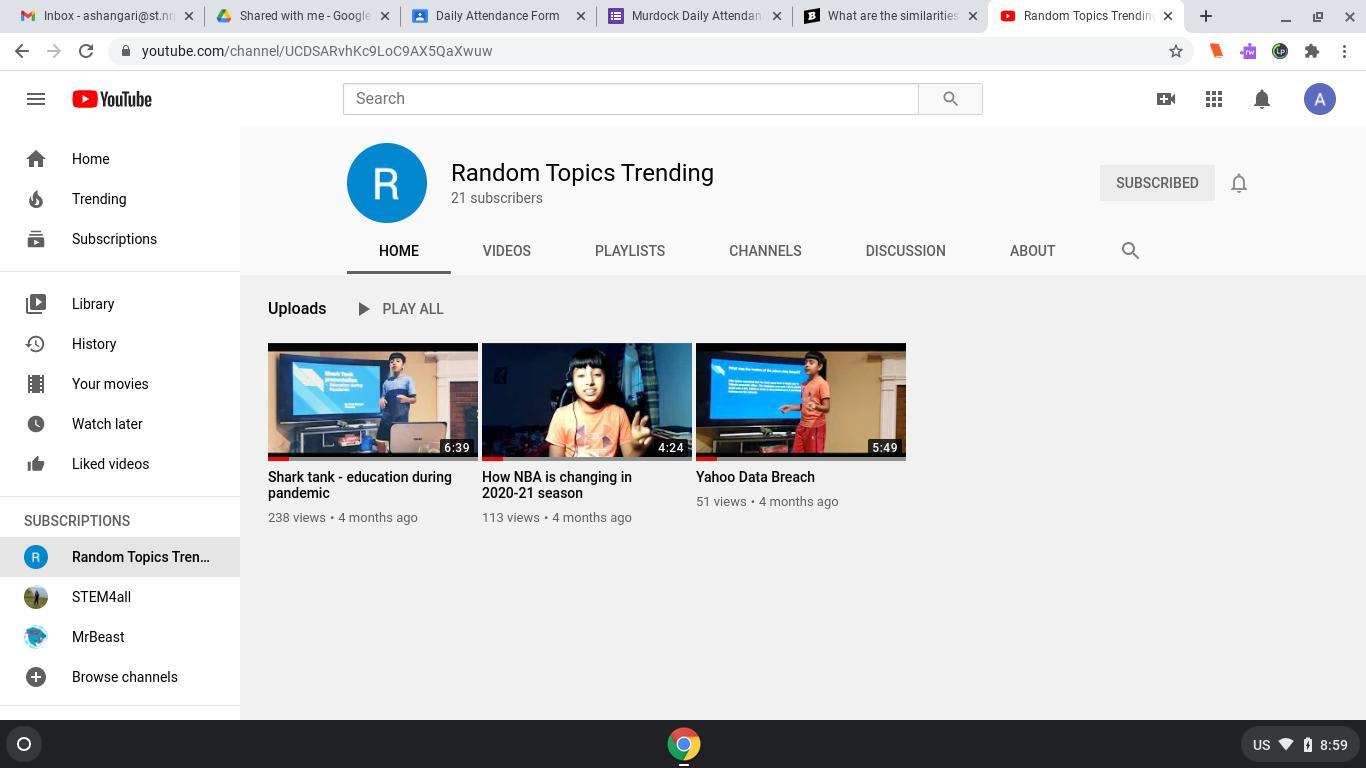This screenshot has width=1366, height=768.
Task: Open Browse channels in sidebar
Action: click(x=124, y=677)
